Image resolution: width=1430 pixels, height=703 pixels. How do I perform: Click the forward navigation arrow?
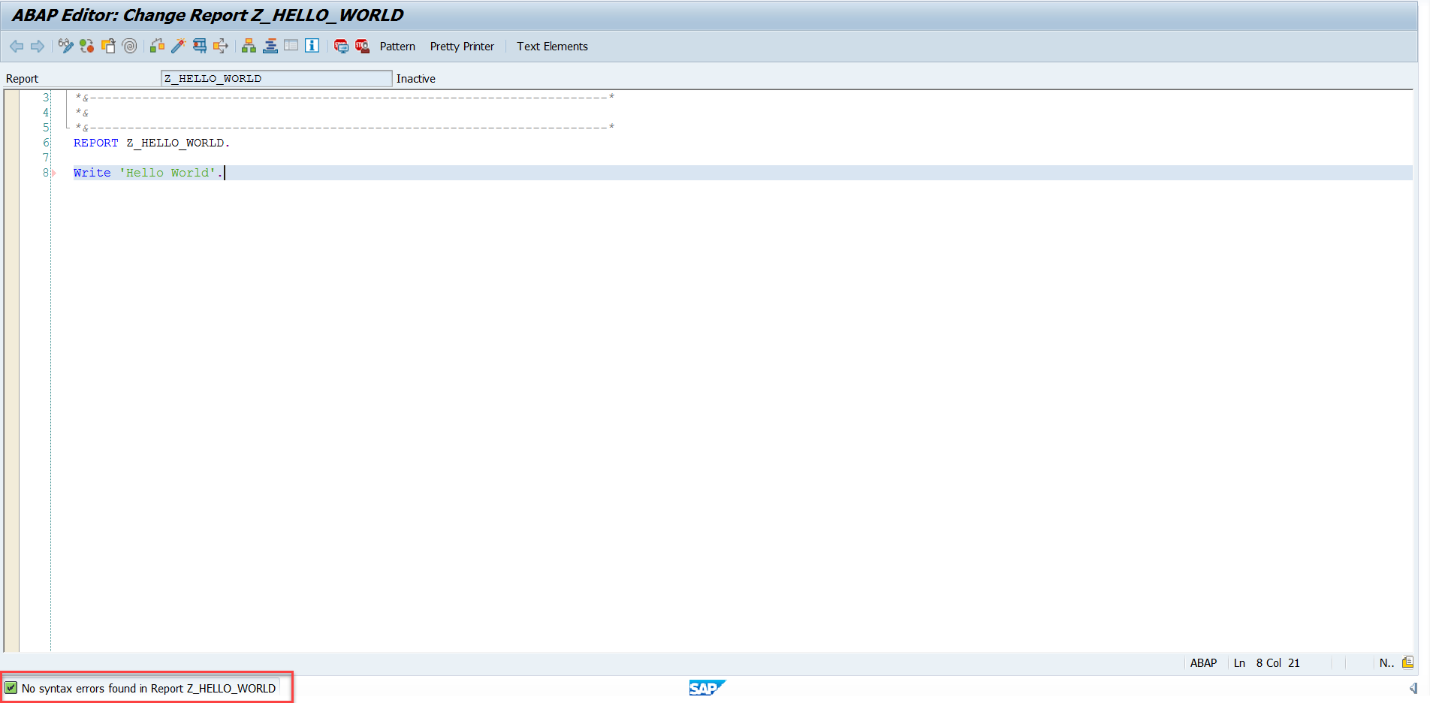(x=38, y=45)
